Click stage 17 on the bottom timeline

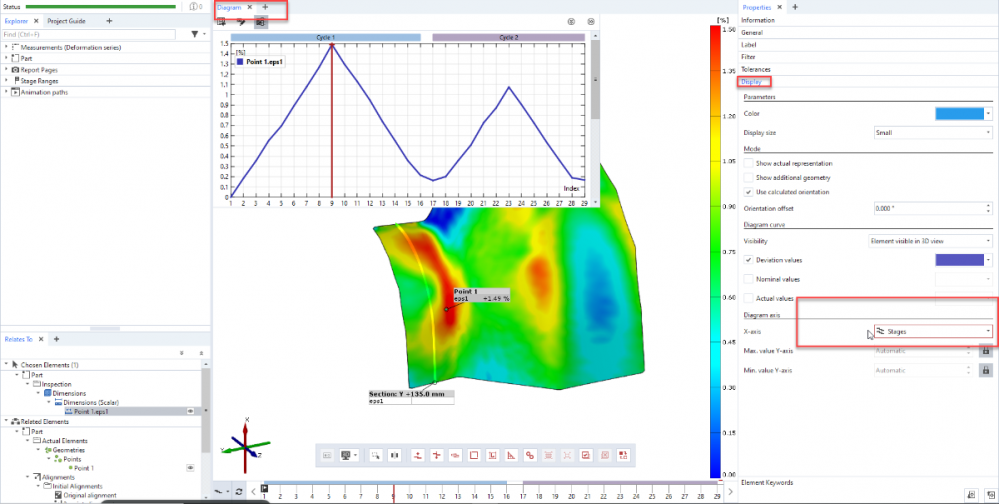(x=523, y=495)
